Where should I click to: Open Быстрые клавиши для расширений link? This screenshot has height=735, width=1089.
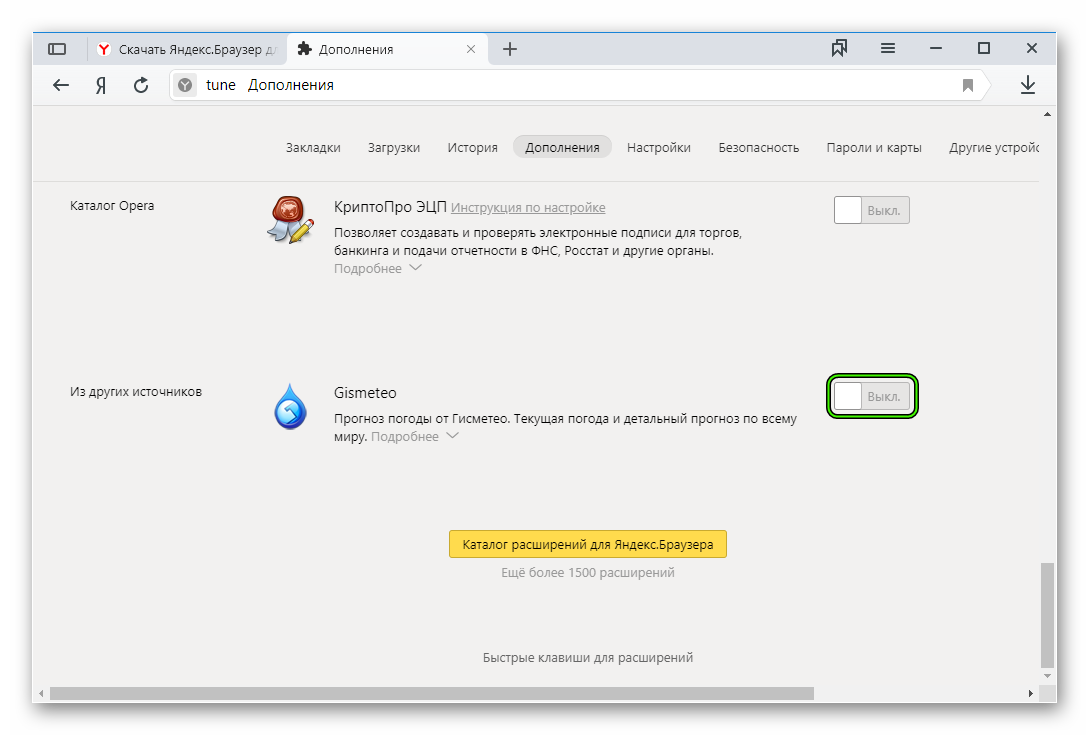588,657
